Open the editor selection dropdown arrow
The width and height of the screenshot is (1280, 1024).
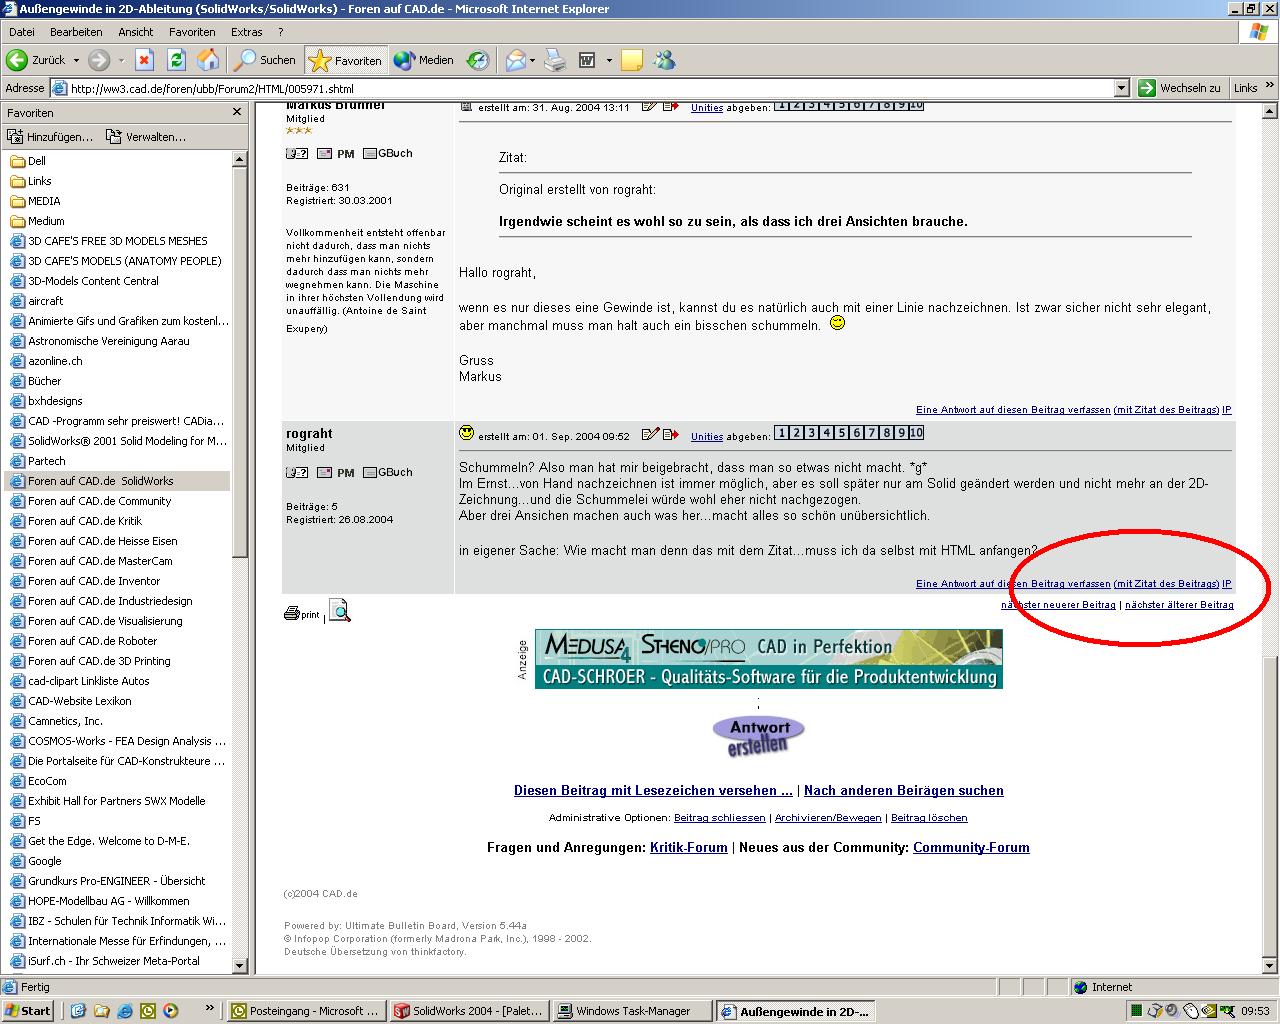[608, 60]
